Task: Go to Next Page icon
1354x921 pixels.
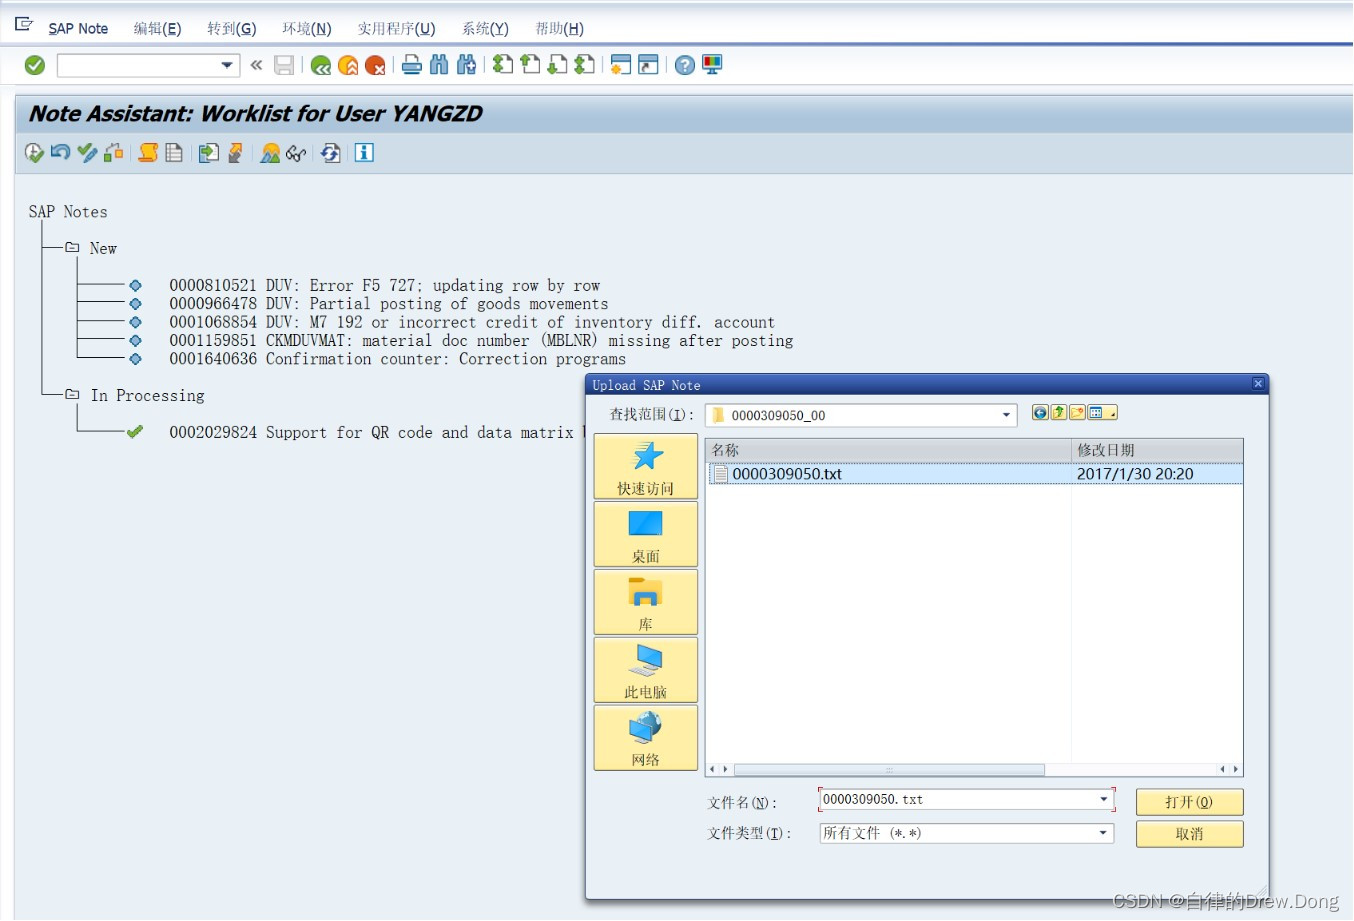Action: click(557, 65)
